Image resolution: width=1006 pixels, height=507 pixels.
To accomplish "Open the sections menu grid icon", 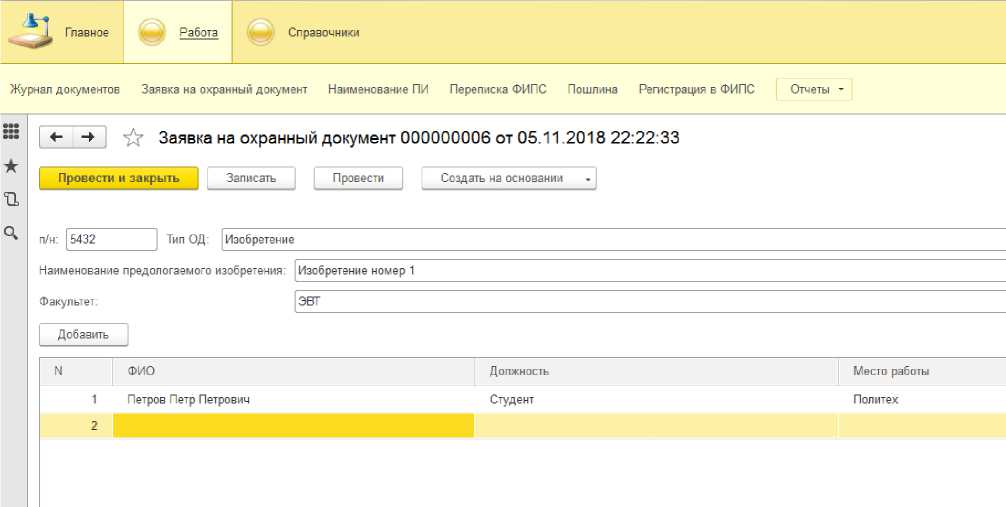I will coord(11,131).
